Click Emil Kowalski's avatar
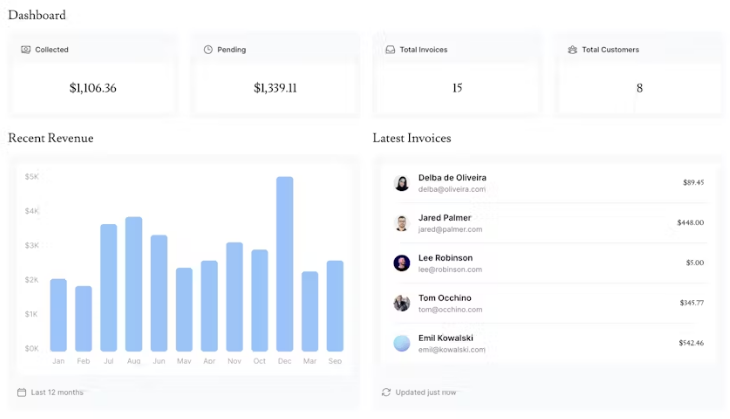The width and height of the screenshot is (730, 419). (401, 343)
